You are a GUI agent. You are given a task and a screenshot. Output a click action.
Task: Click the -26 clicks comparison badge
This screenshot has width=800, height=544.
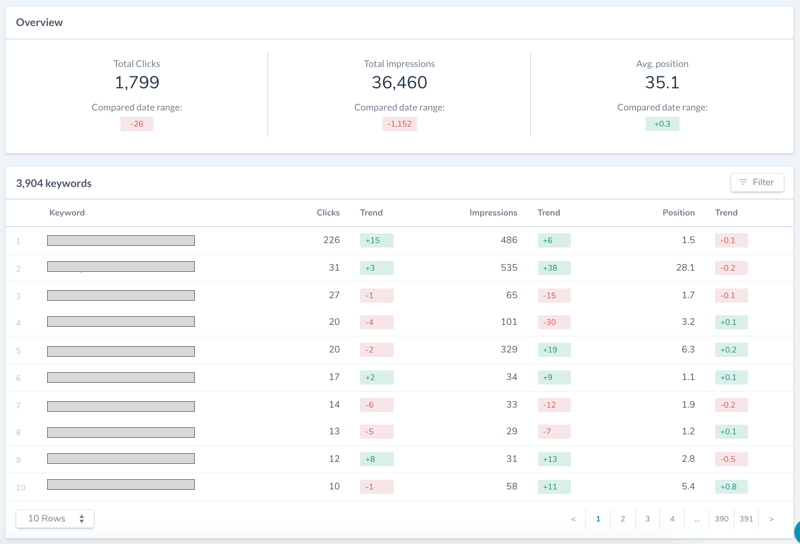point(137,124)
